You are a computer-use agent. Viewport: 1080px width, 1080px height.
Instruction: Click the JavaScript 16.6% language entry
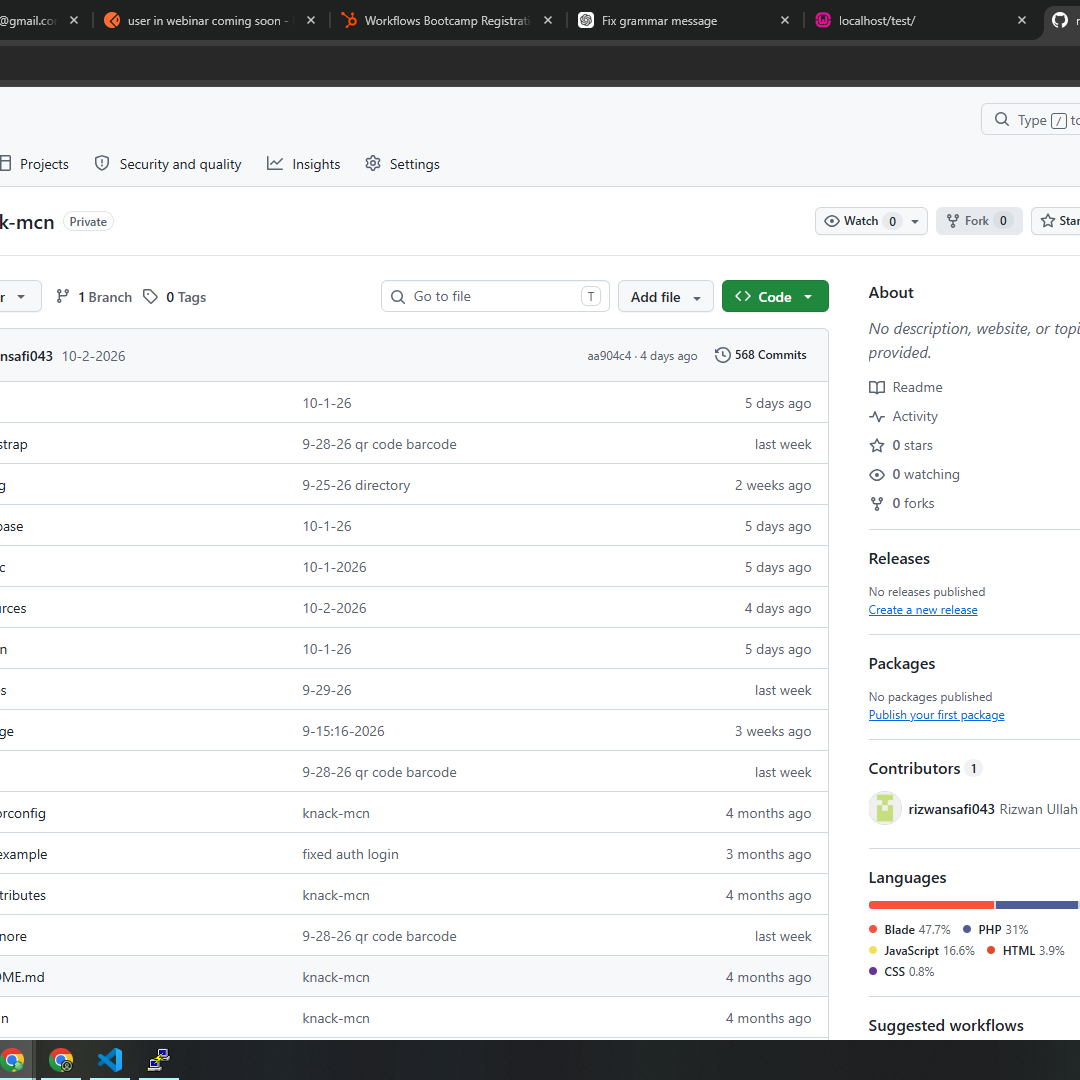point(922,951)
